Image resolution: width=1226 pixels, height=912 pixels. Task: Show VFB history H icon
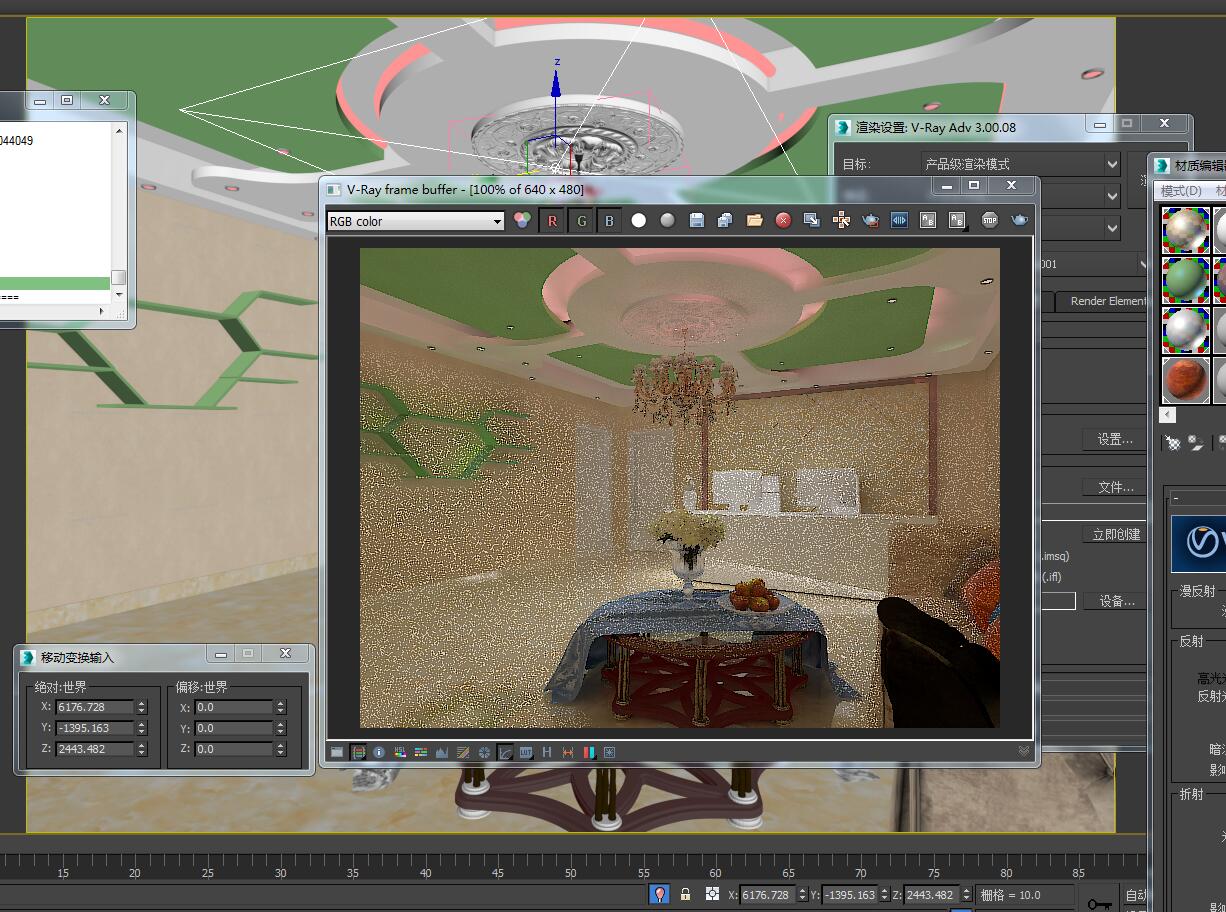547,752
